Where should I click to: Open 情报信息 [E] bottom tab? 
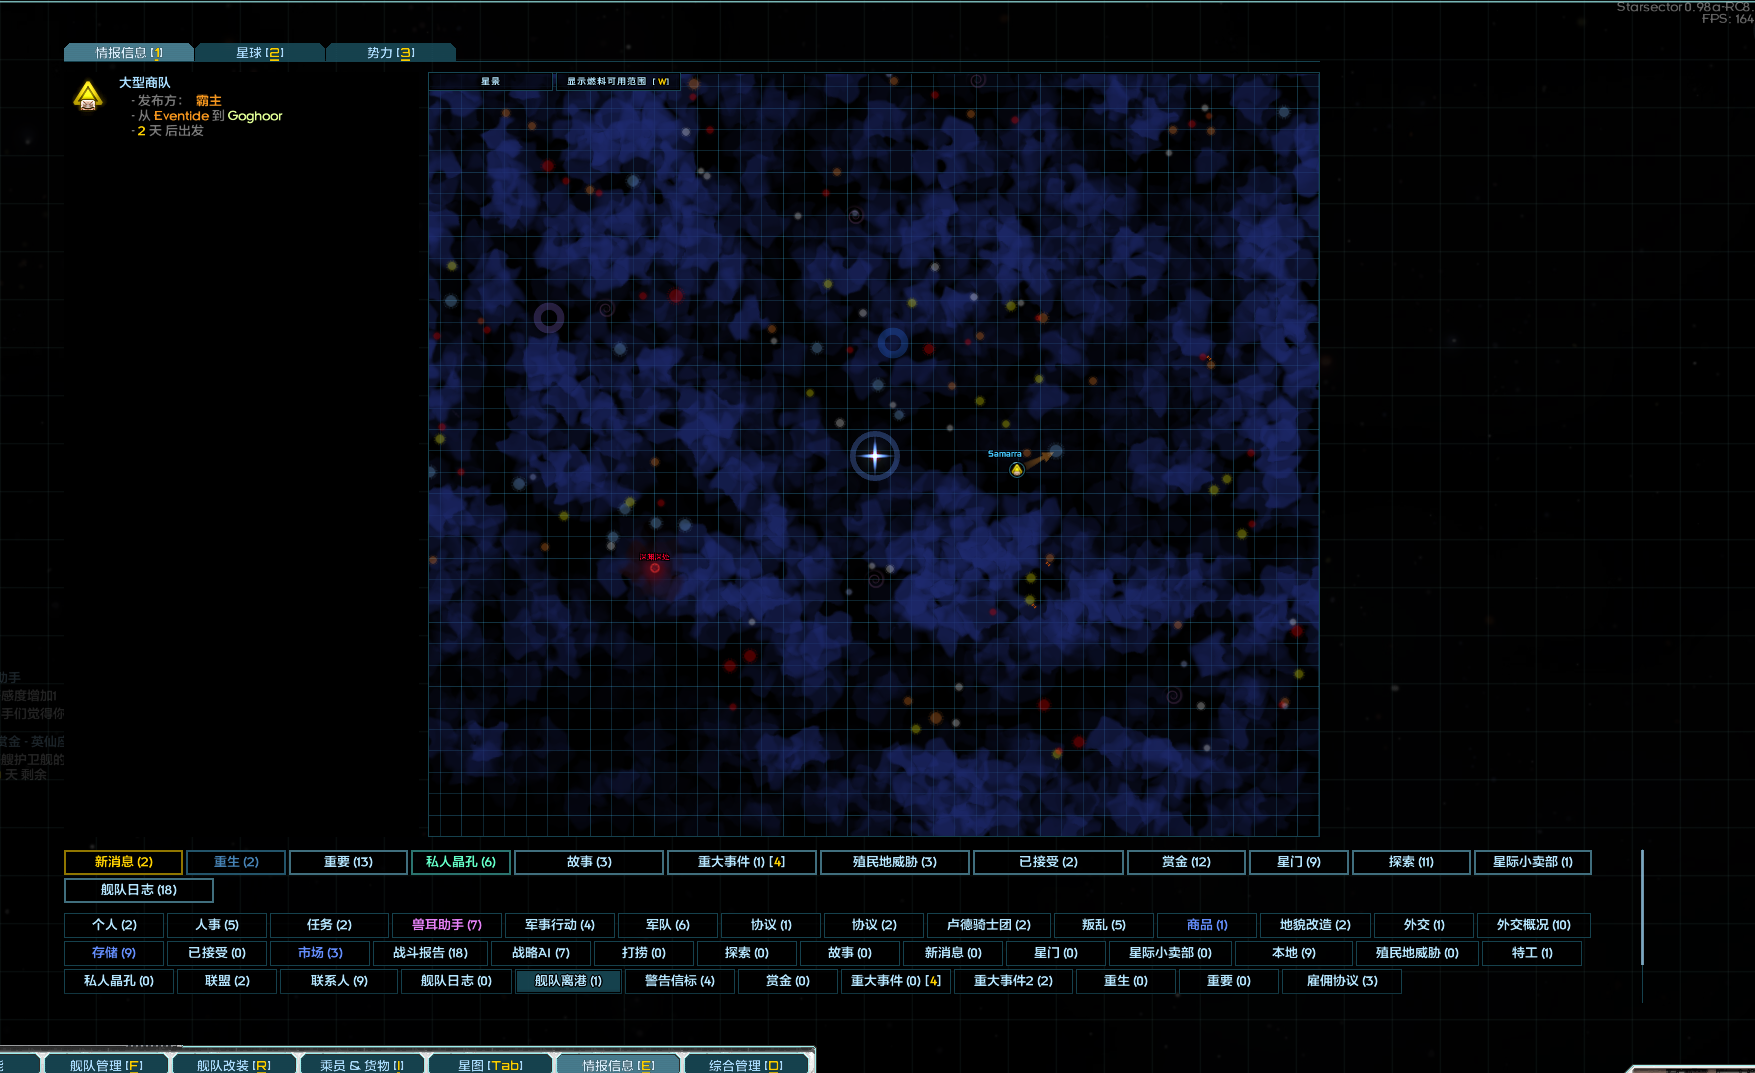point(618,1065)
